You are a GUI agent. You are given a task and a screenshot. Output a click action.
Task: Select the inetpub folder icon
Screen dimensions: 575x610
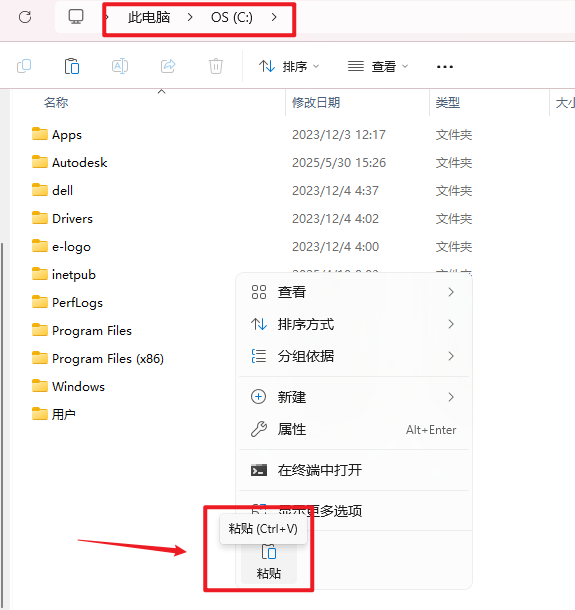click(x=40, y=273)
